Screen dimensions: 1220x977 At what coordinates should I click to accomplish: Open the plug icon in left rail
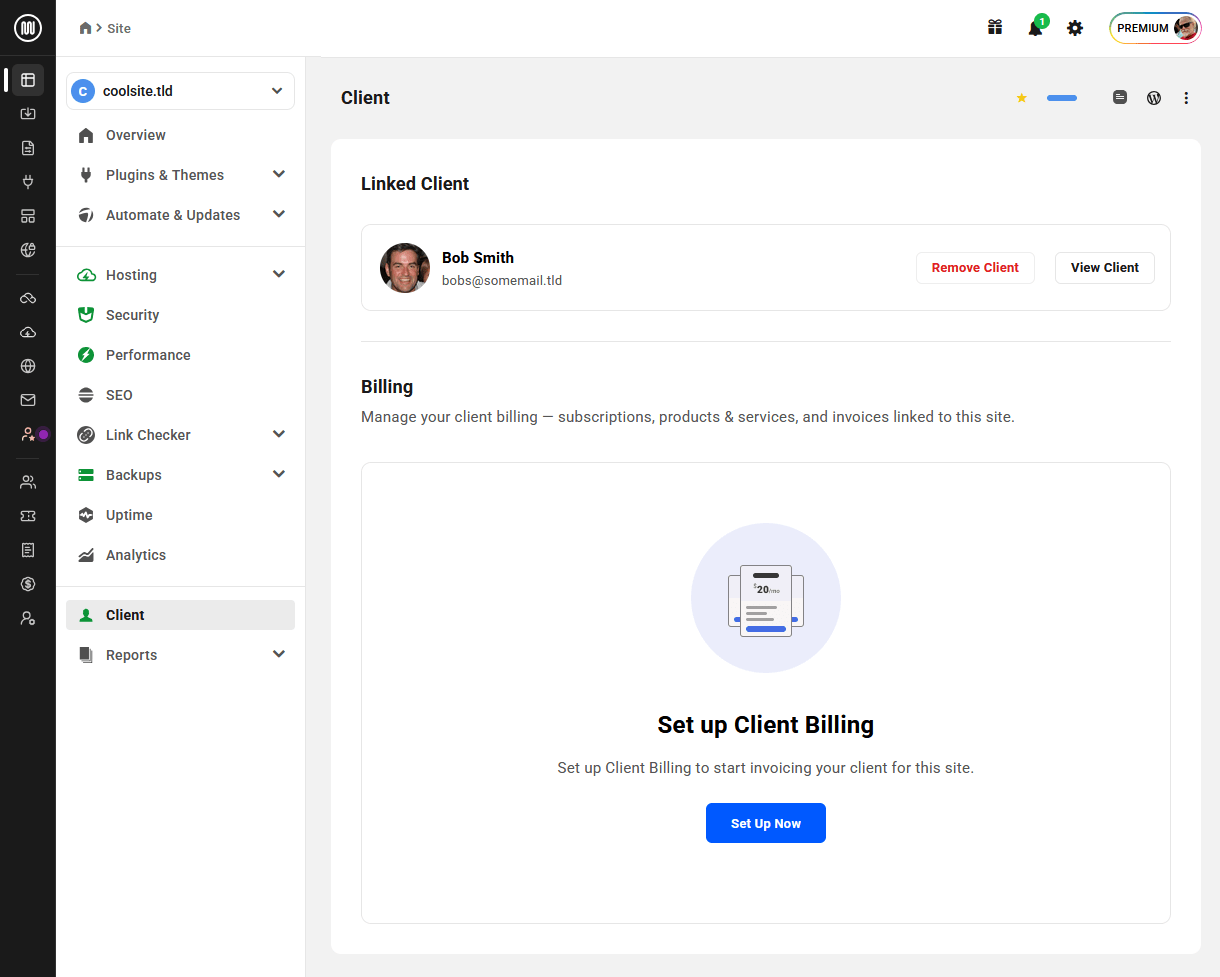click(x=28, y=182)
